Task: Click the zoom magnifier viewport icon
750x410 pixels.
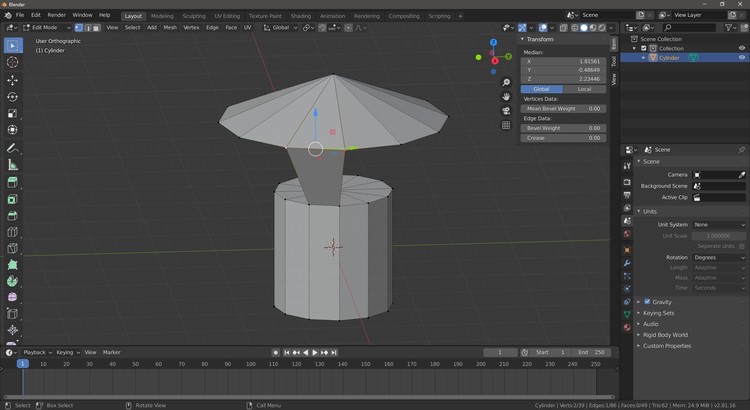Action: pos(507,82)
